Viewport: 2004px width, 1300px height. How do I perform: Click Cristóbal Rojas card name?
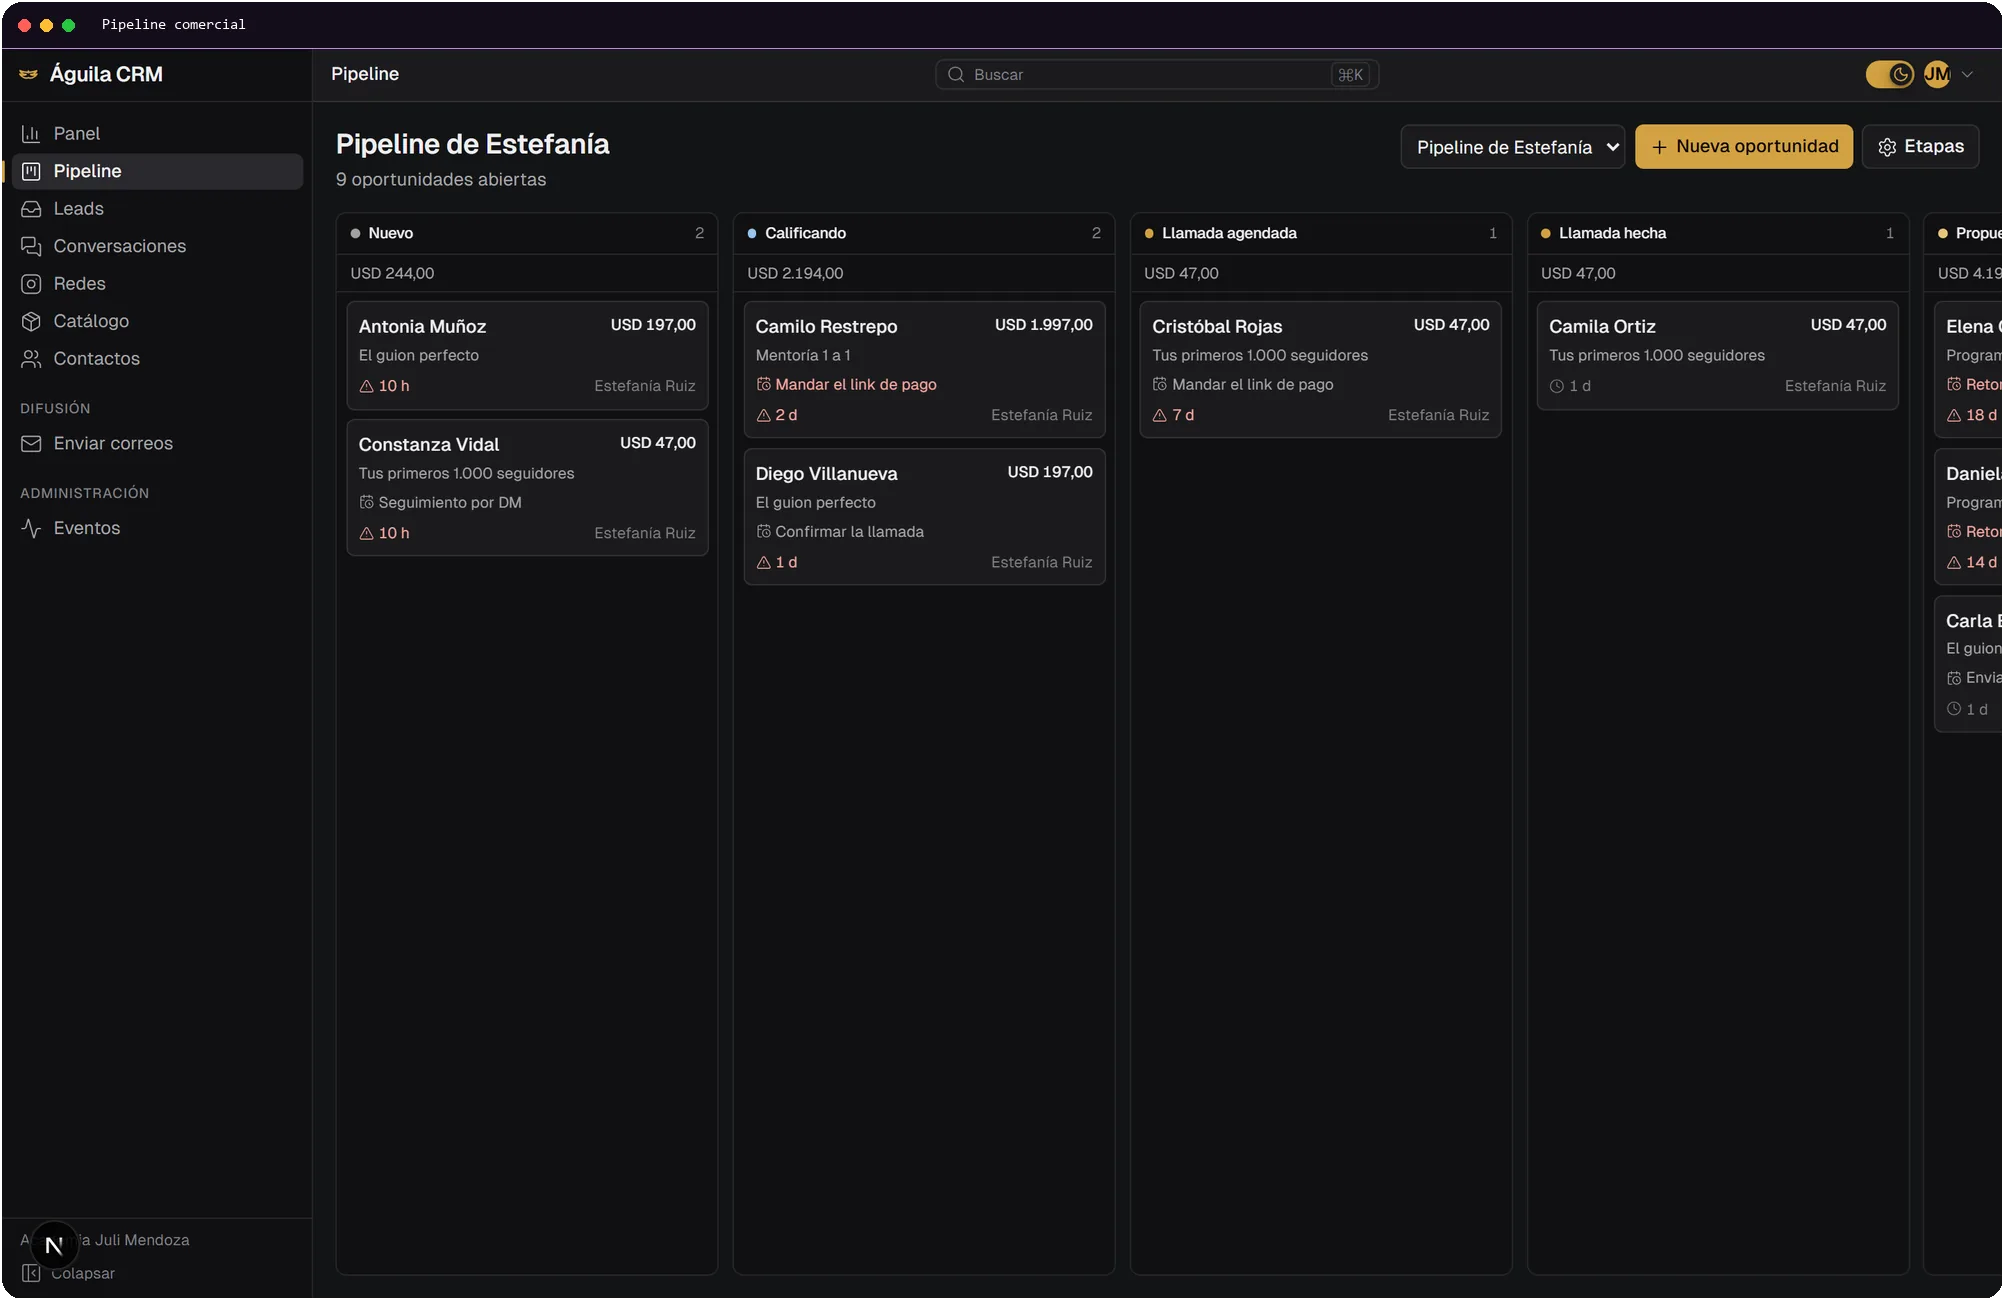tap(1217, 326)
